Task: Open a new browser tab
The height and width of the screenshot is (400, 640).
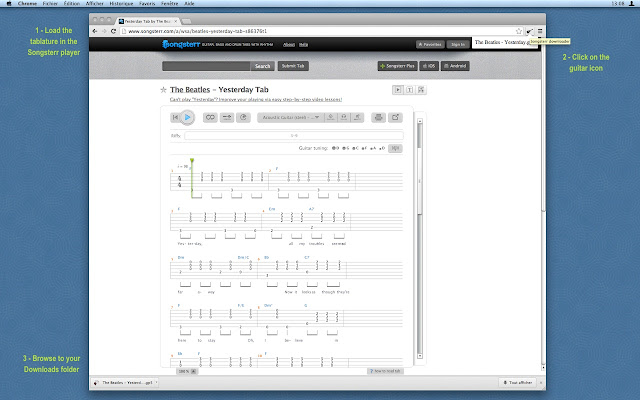Action: [186, 21]
